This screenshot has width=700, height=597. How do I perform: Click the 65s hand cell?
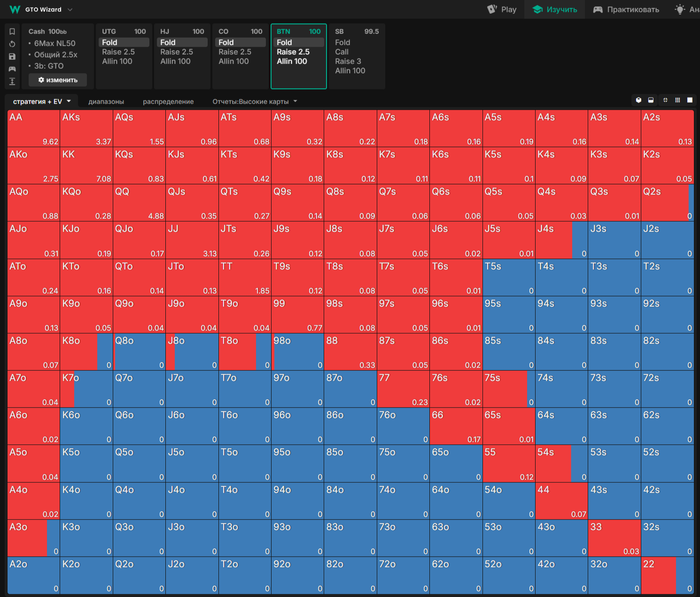(x=509, y=426)
